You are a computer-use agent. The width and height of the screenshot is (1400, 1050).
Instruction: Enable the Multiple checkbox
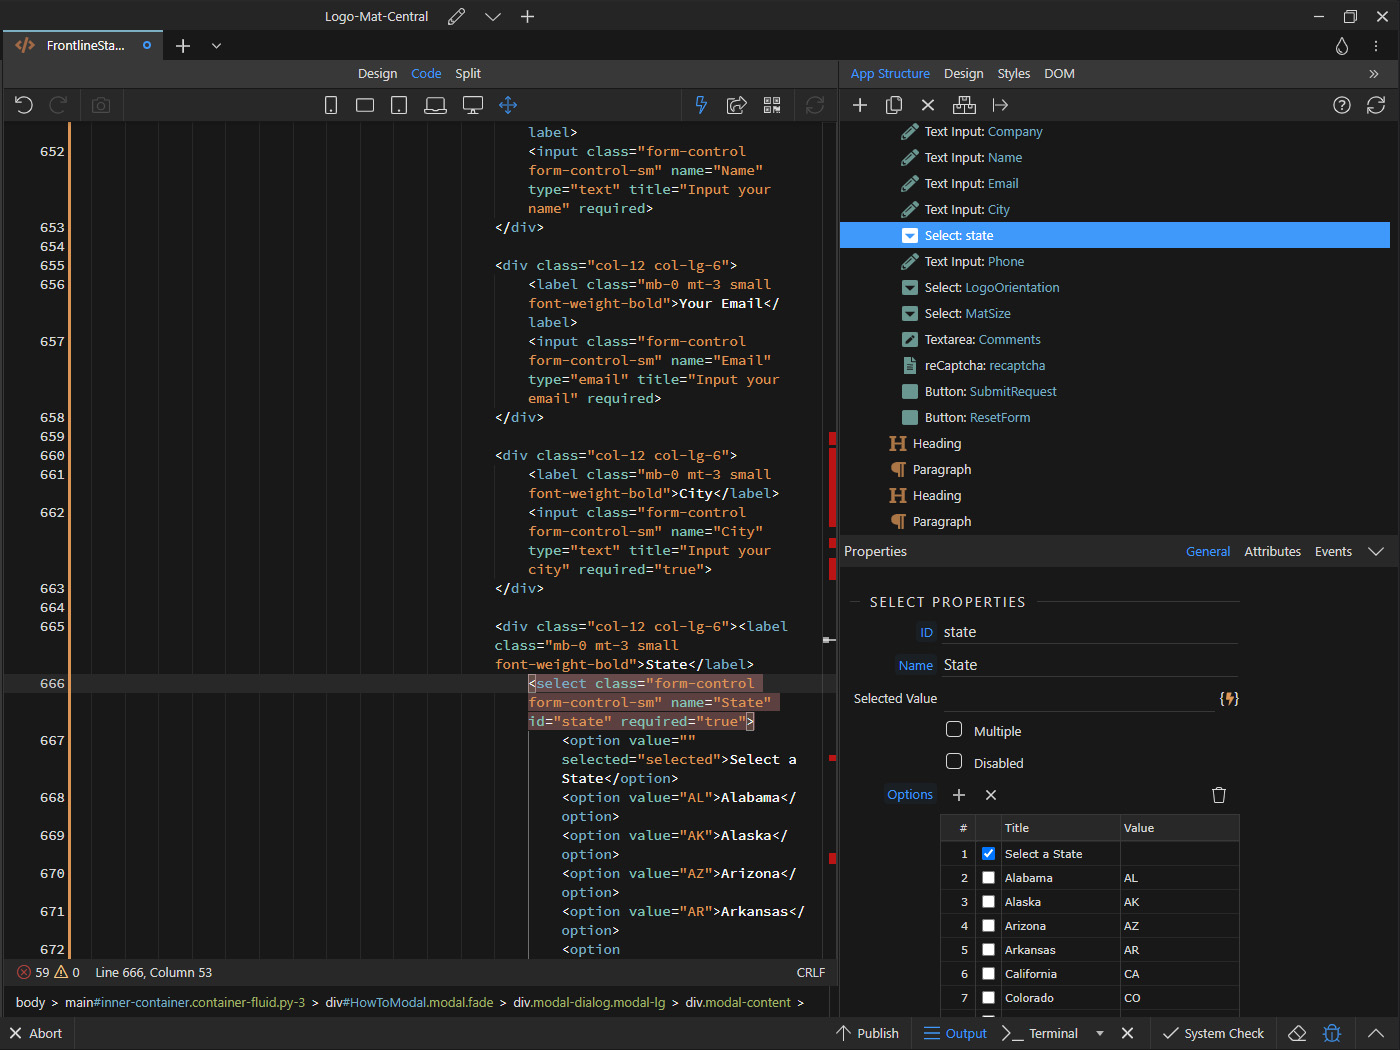(x=954, y=730)
